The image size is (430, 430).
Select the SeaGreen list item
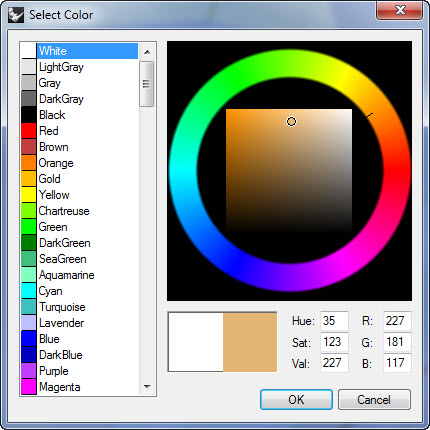click(x=79, y=259)
